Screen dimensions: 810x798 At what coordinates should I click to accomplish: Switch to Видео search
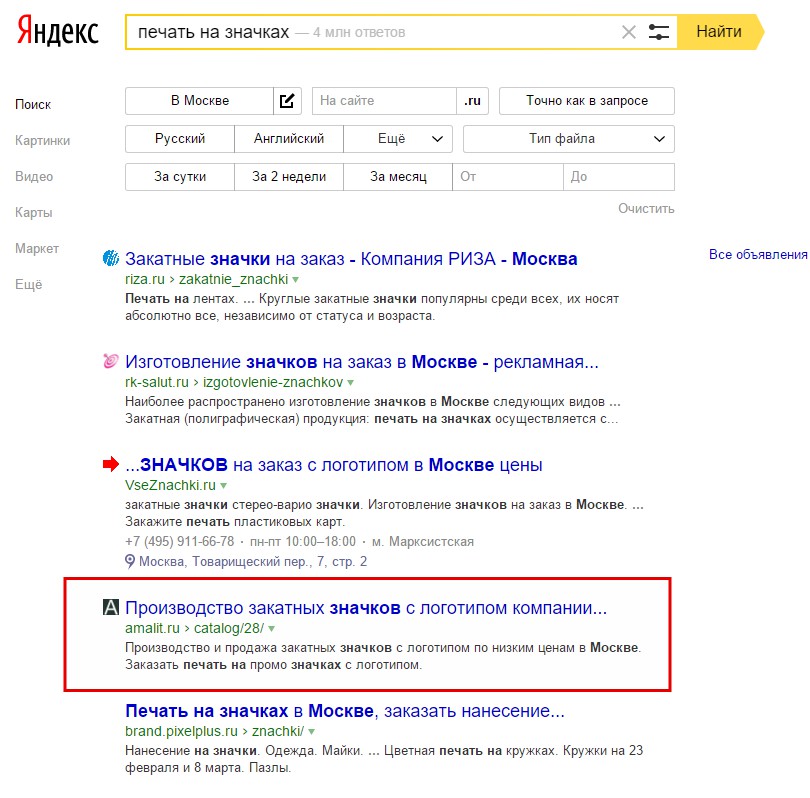[x=34, y=177]
